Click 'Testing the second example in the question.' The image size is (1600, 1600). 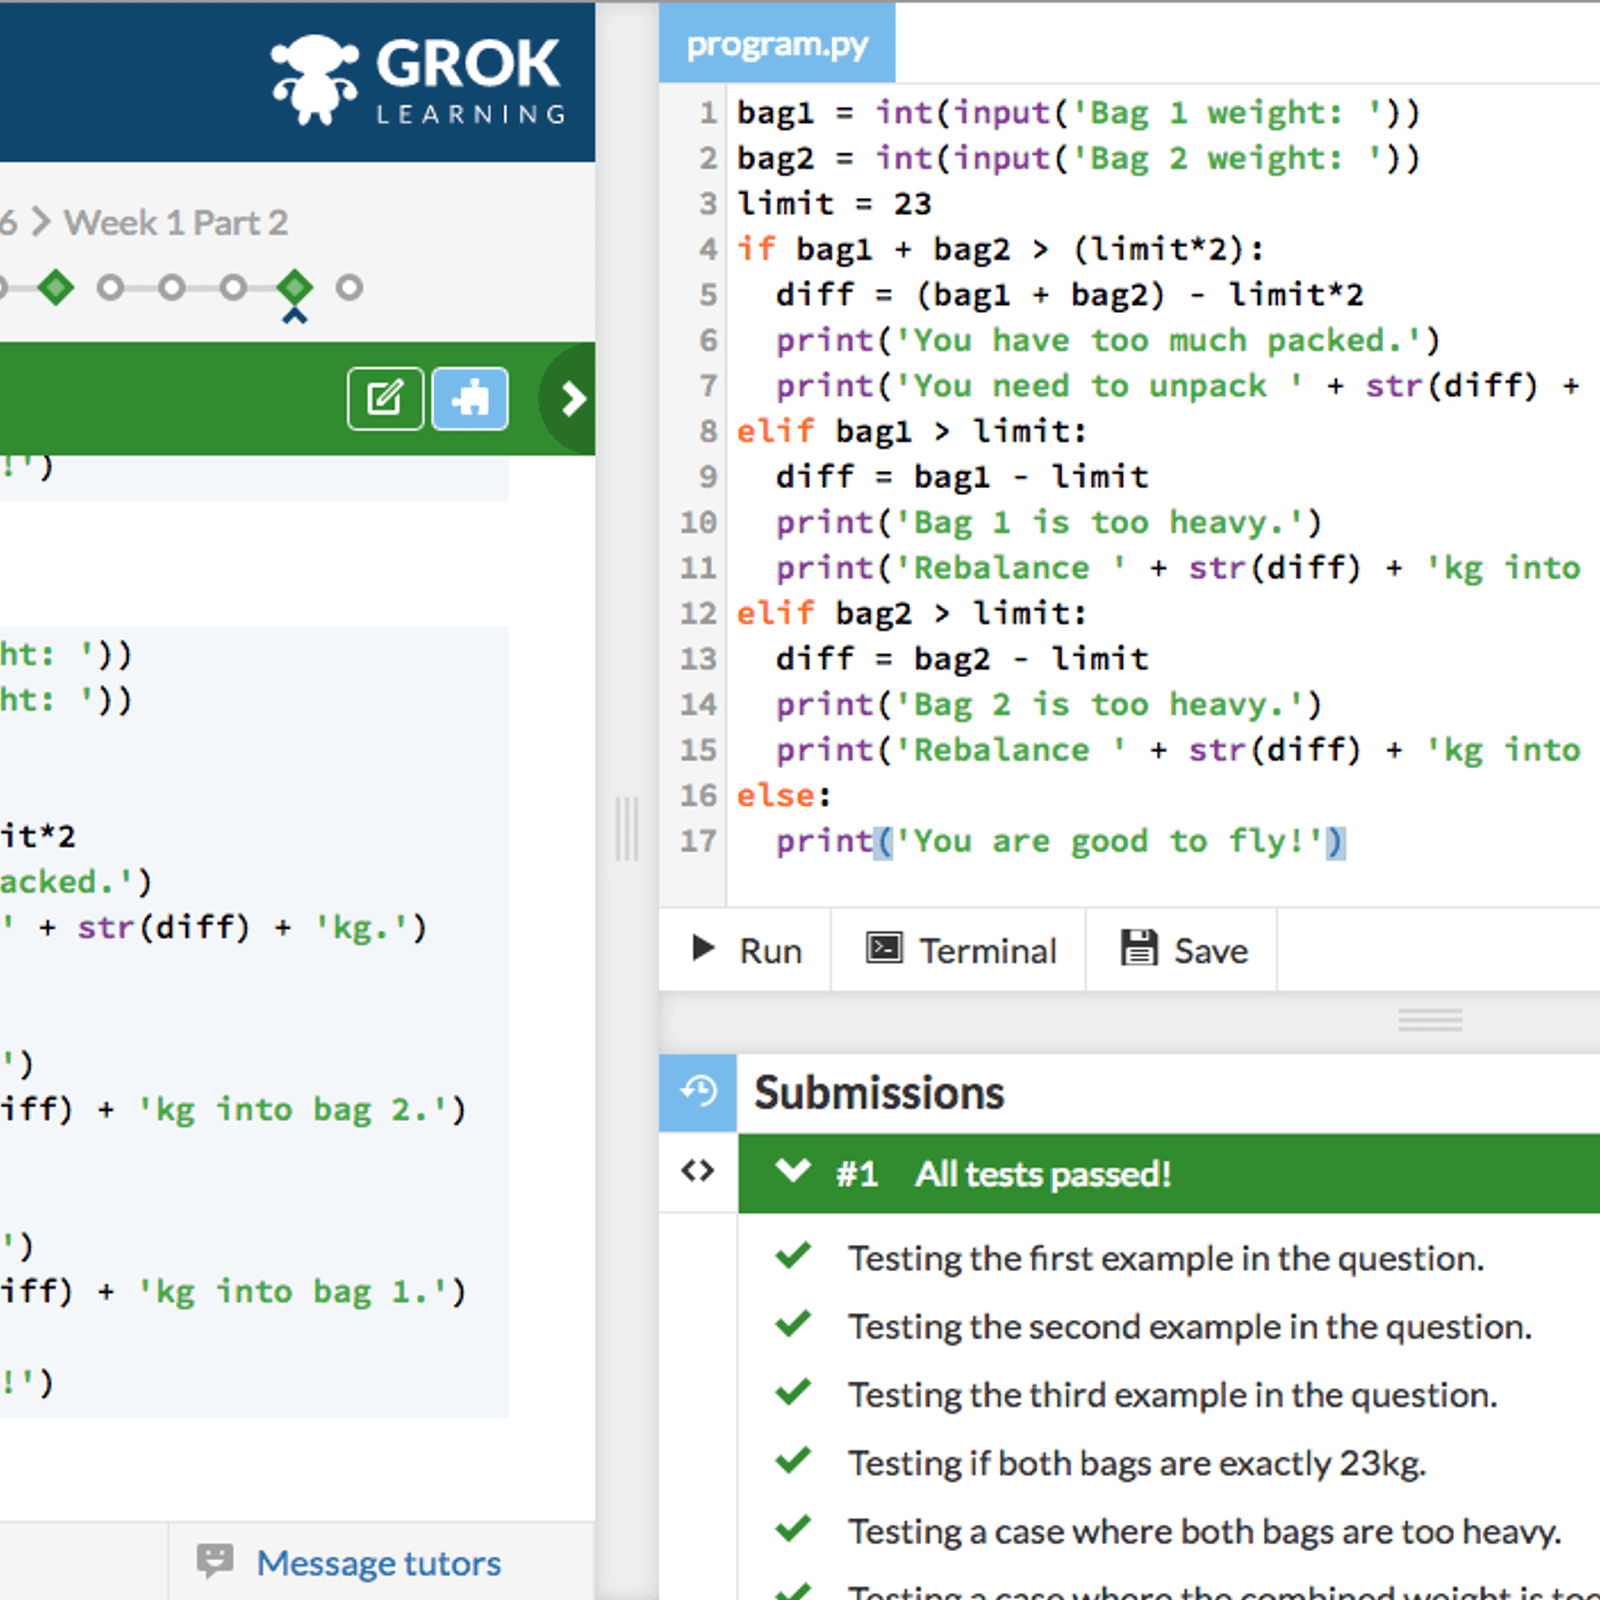pyautogui.click(x=1190, y=1326)
